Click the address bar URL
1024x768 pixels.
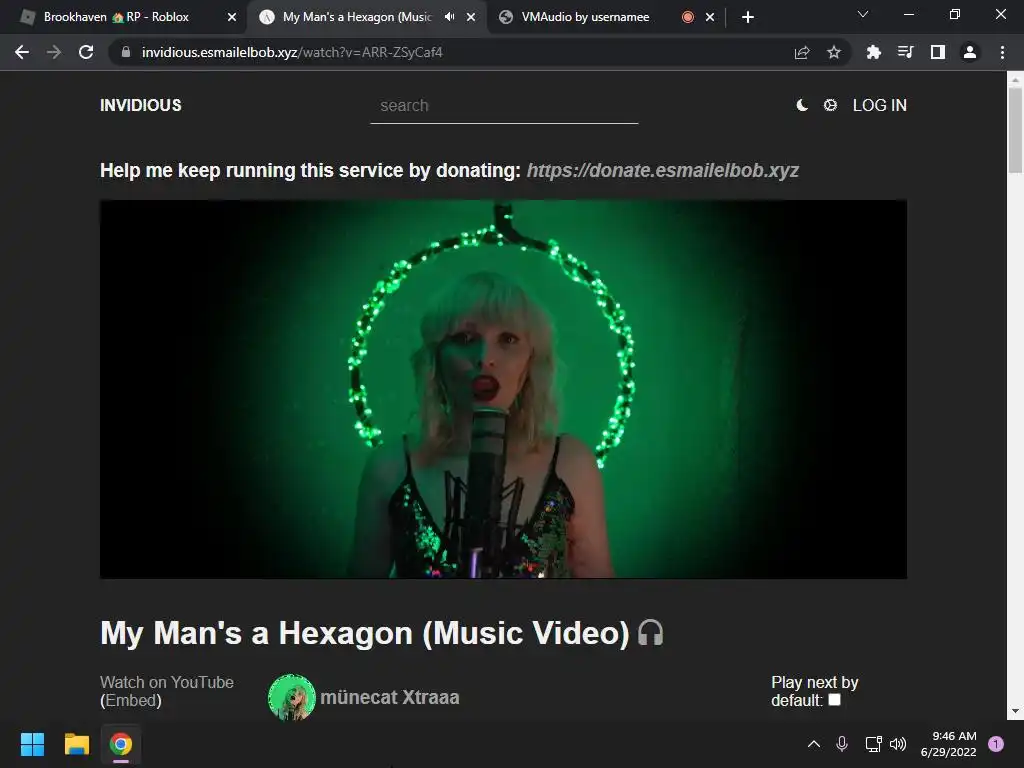(x=292, y=52)
